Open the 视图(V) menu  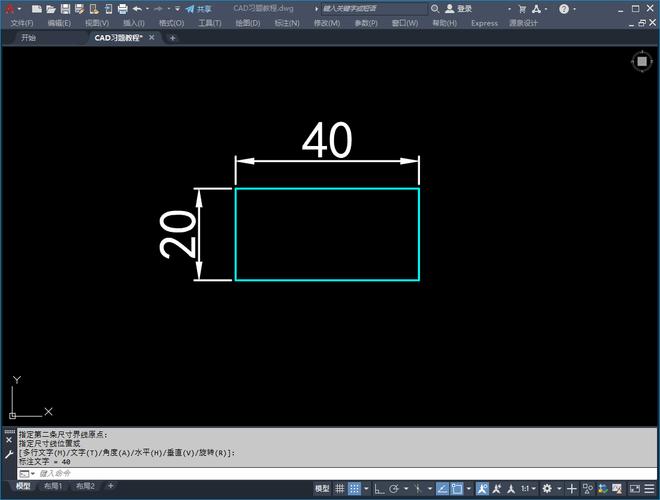tap(97, 23)
